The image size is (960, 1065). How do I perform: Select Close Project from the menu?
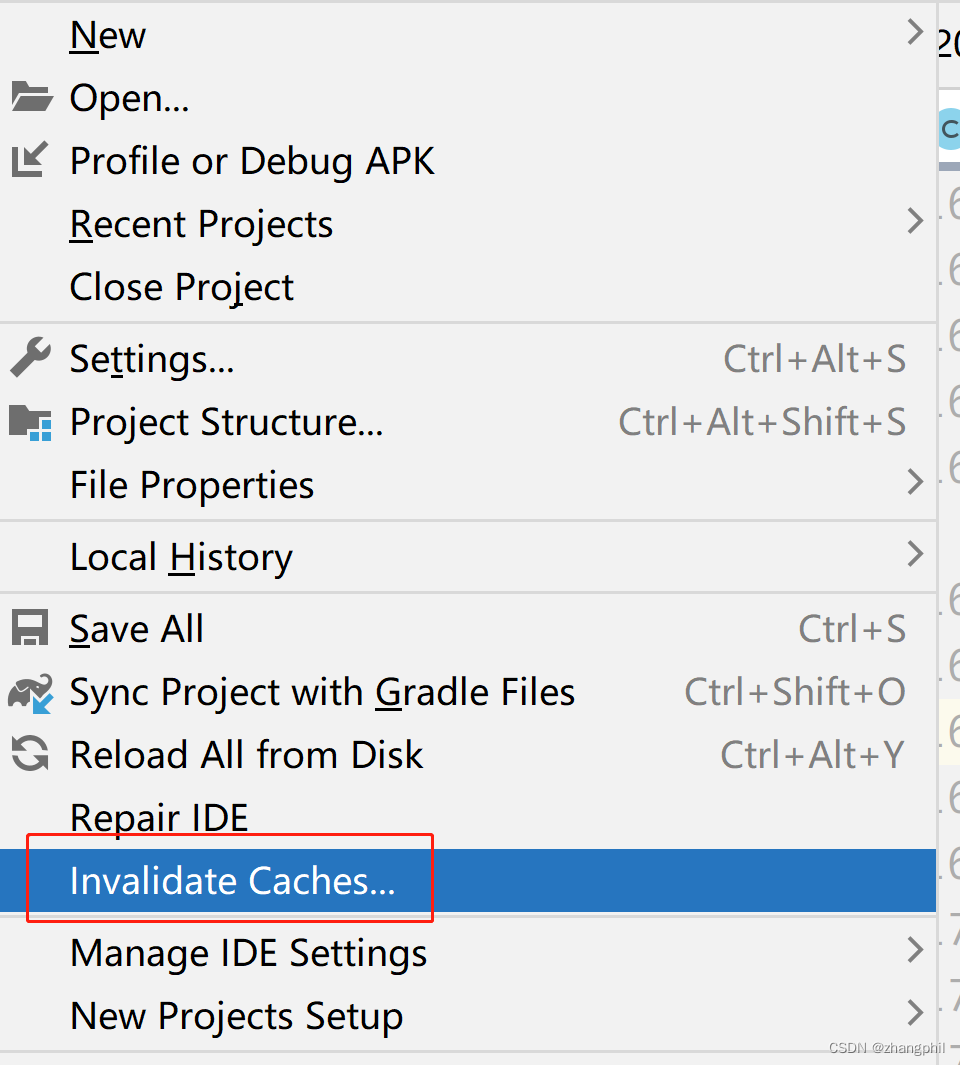[181, 287]
